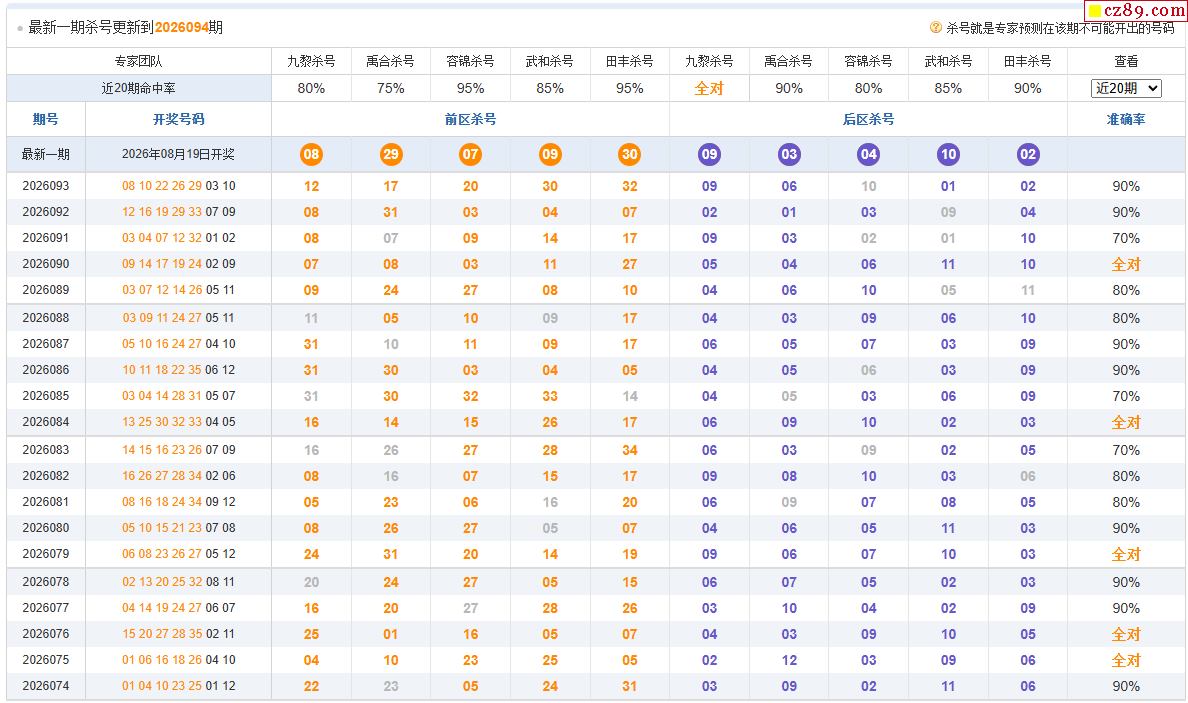This screenshot has height=703, width=1188.
Task: Click issue number 2026093
Action: [x=45, y=186]
